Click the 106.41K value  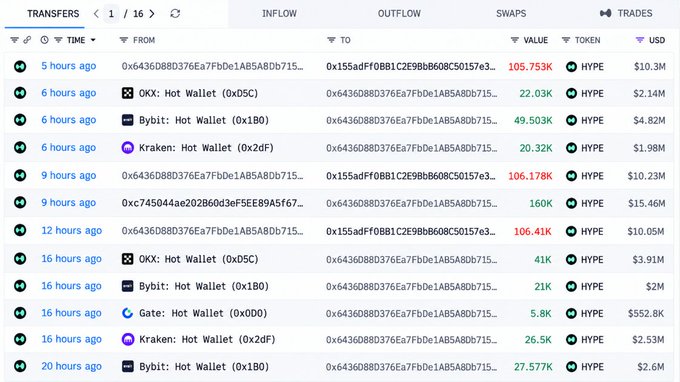click(533, 232)
